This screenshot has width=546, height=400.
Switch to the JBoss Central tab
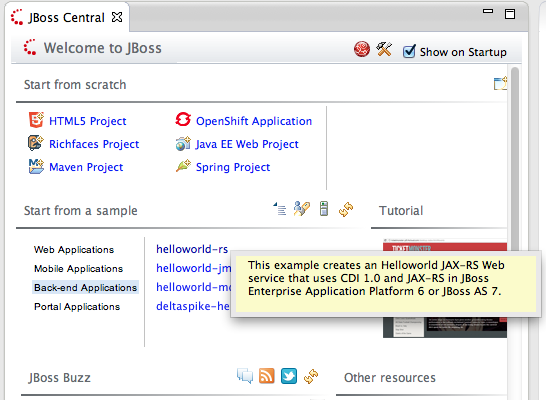tap(66, 17)
